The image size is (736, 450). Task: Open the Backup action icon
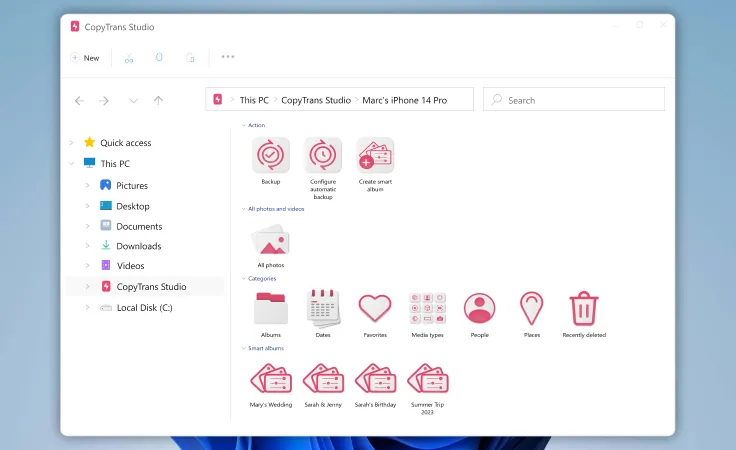pyautogui.click(x=271, y=155)
